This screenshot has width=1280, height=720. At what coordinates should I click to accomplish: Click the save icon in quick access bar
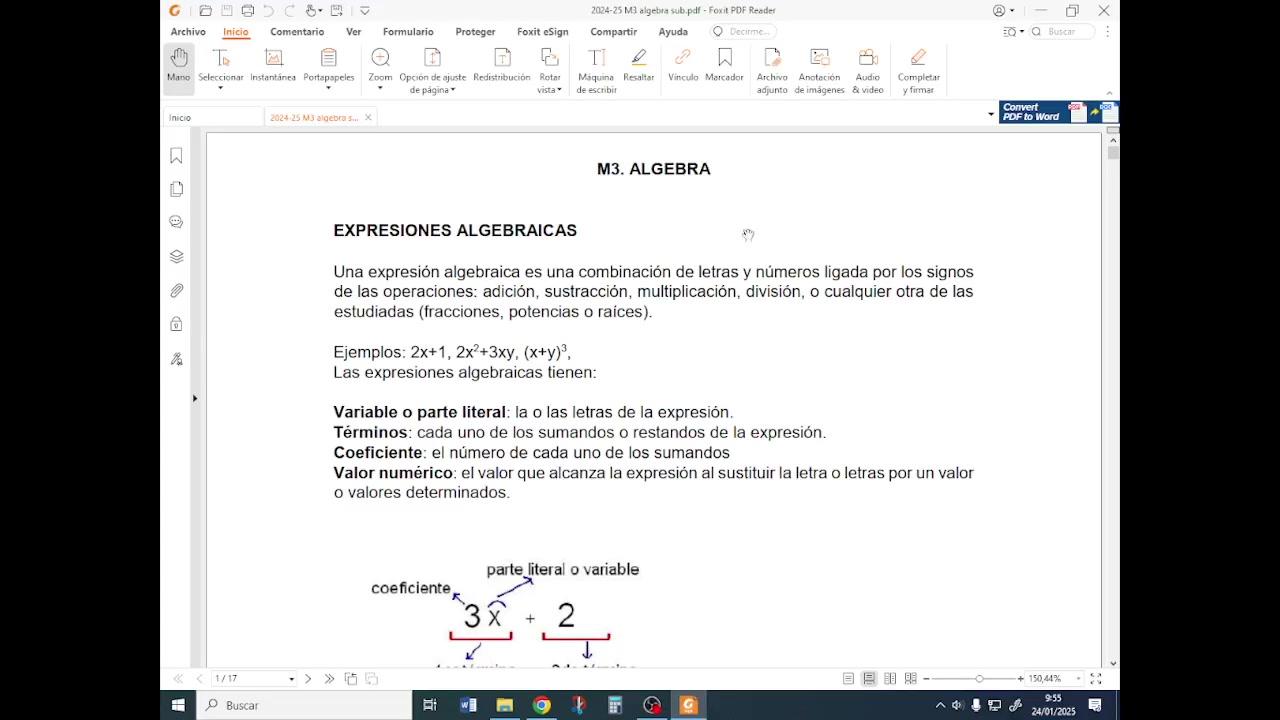[x=226, y=11]
